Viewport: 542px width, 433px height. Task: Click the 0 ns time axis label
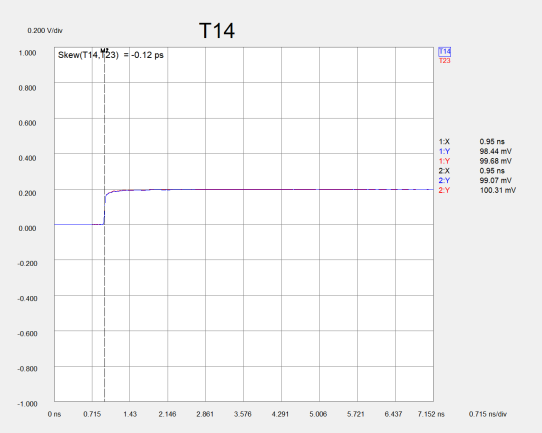point(54,414)
